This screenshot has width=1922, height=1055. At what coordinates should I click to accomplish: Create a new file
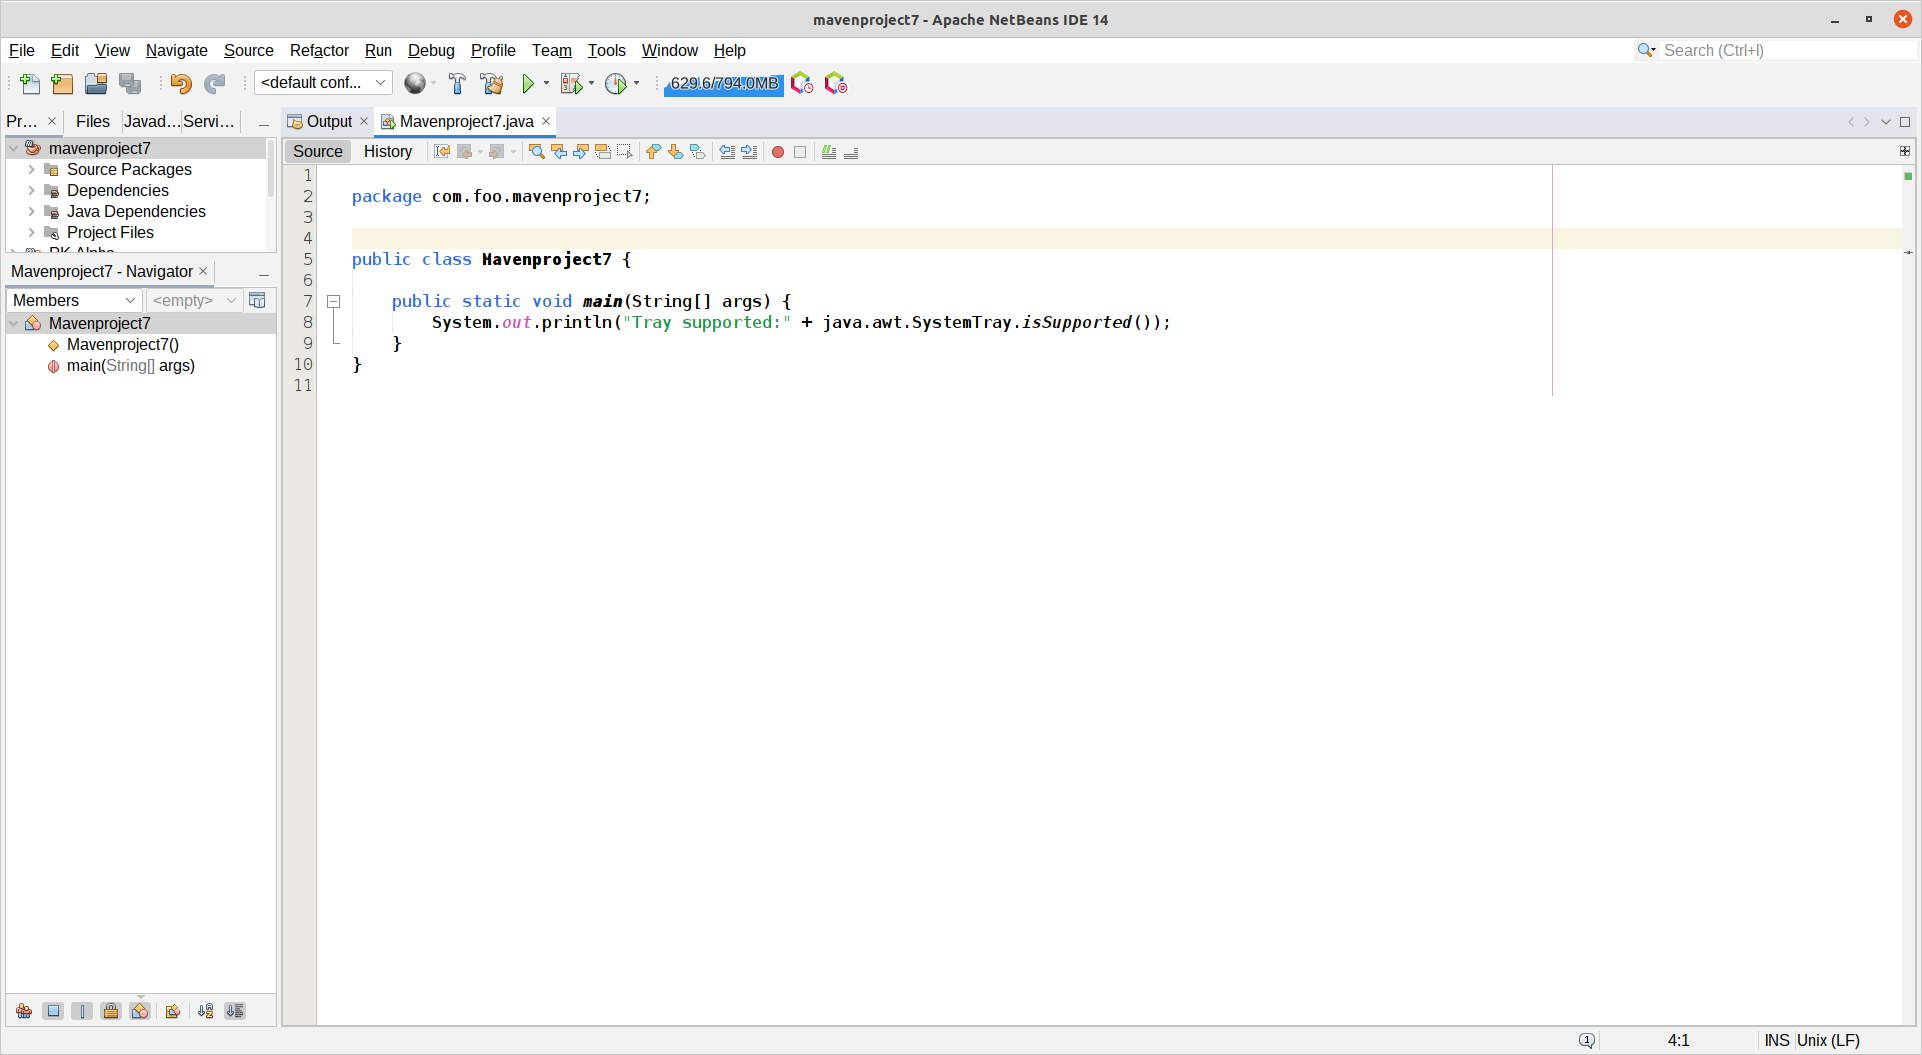tap(29, 84)
